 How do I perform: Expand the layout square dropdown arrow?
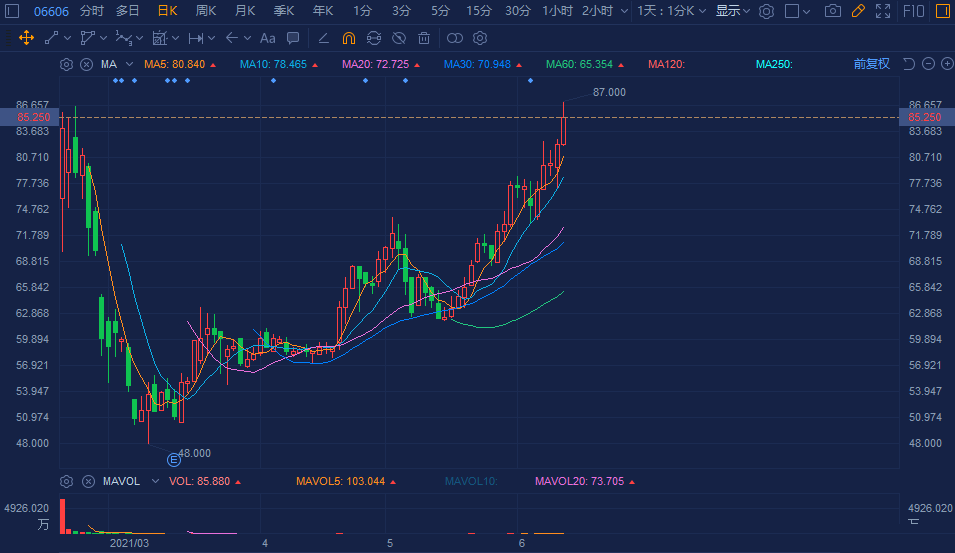click(x=807, y=12)
